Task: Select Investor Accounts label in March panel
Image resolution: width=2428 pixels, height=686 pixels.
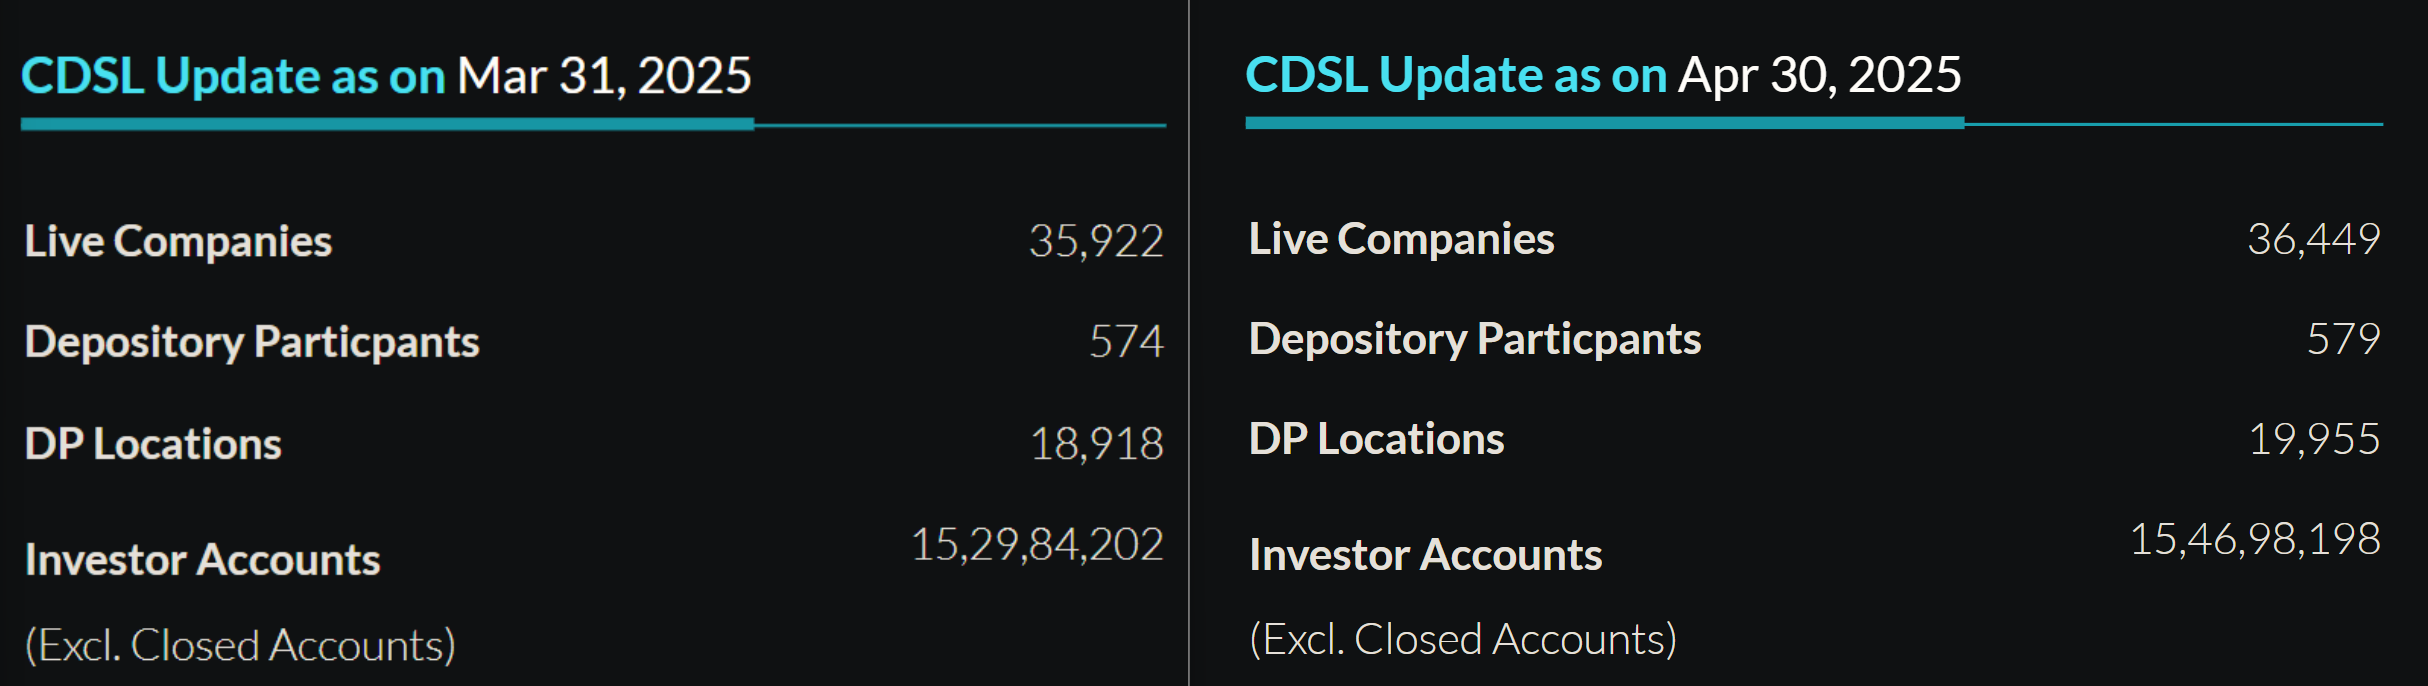Action: tap(203, 560)
